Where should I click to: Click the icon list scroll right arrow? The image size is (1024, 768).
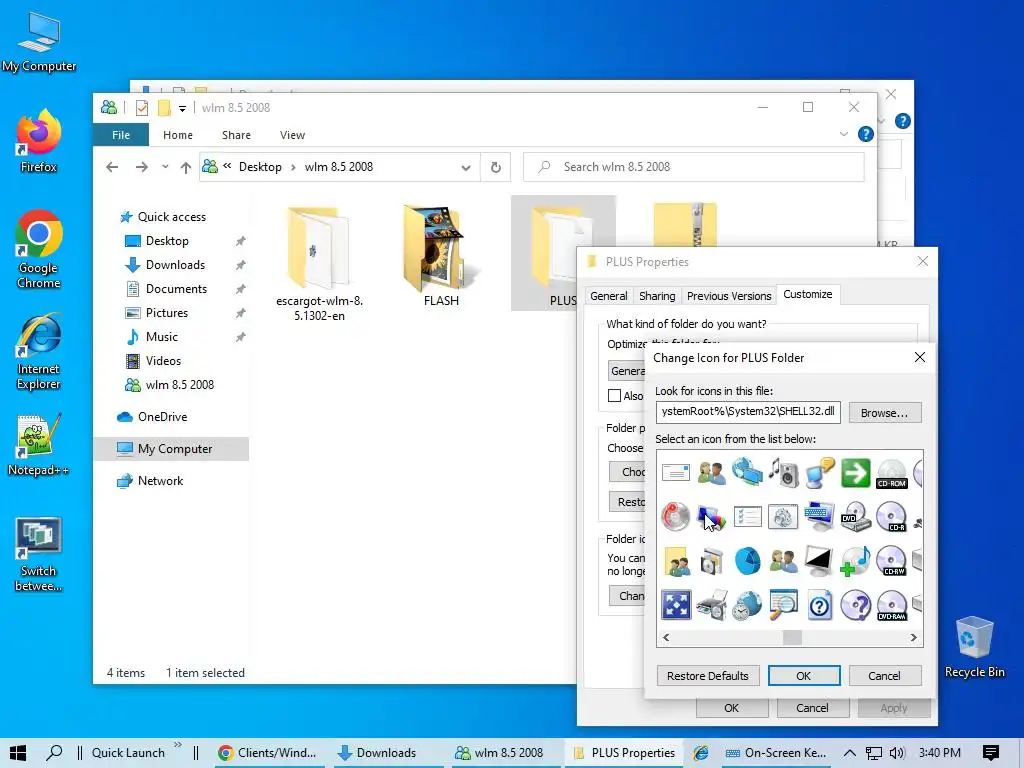pos(914,637)
